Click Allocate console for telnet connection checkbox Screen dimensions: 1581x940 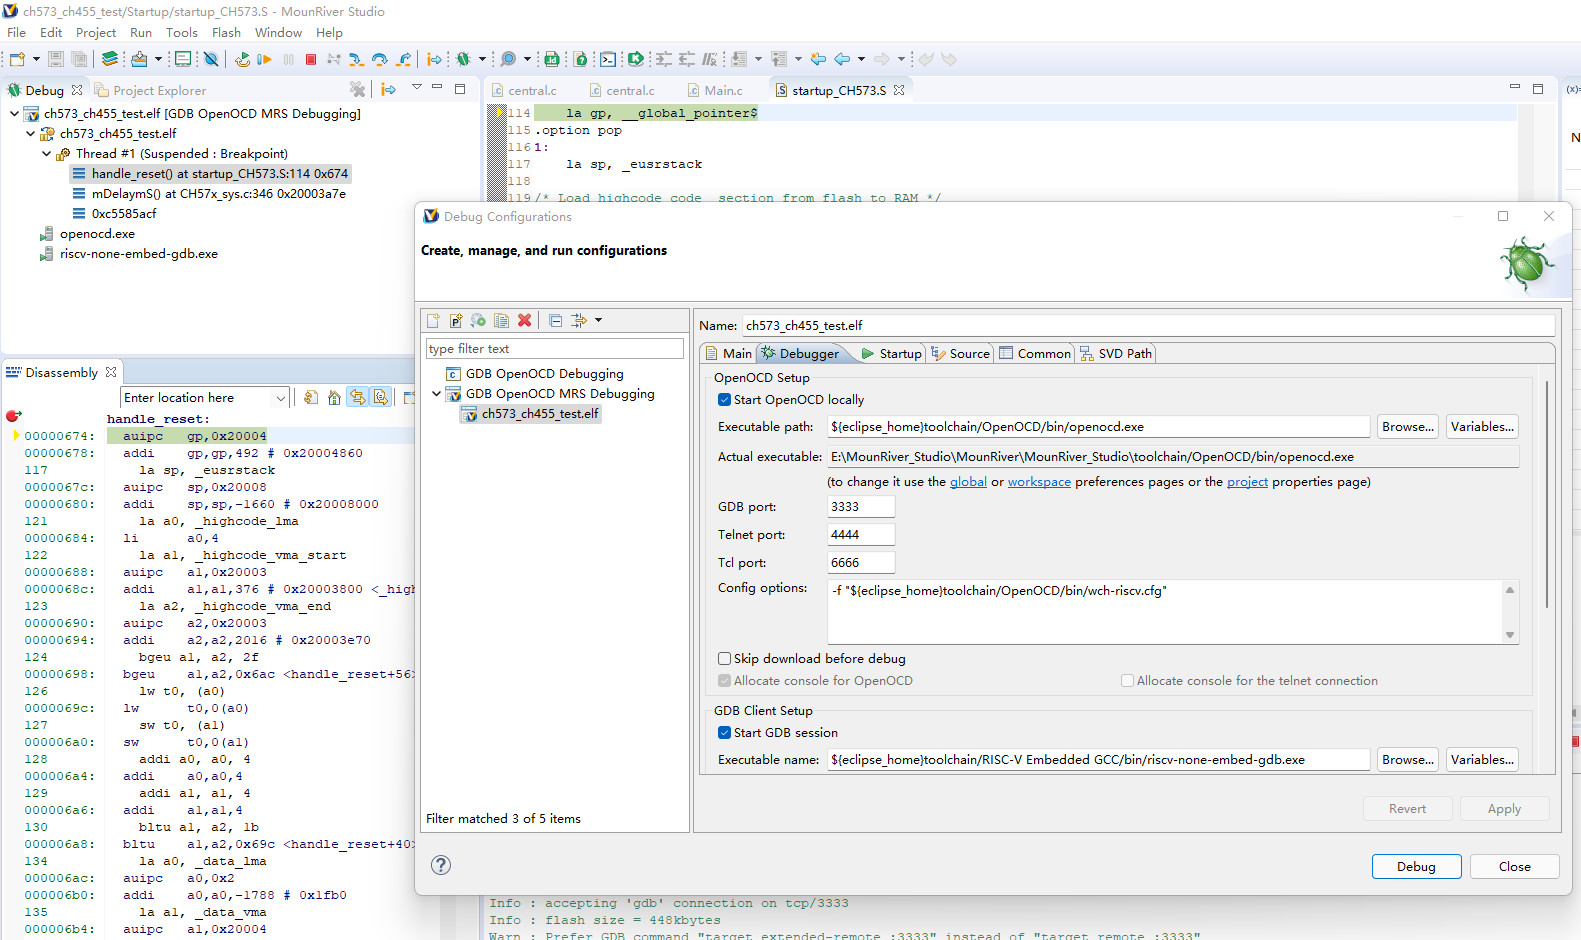point(1128,681)
